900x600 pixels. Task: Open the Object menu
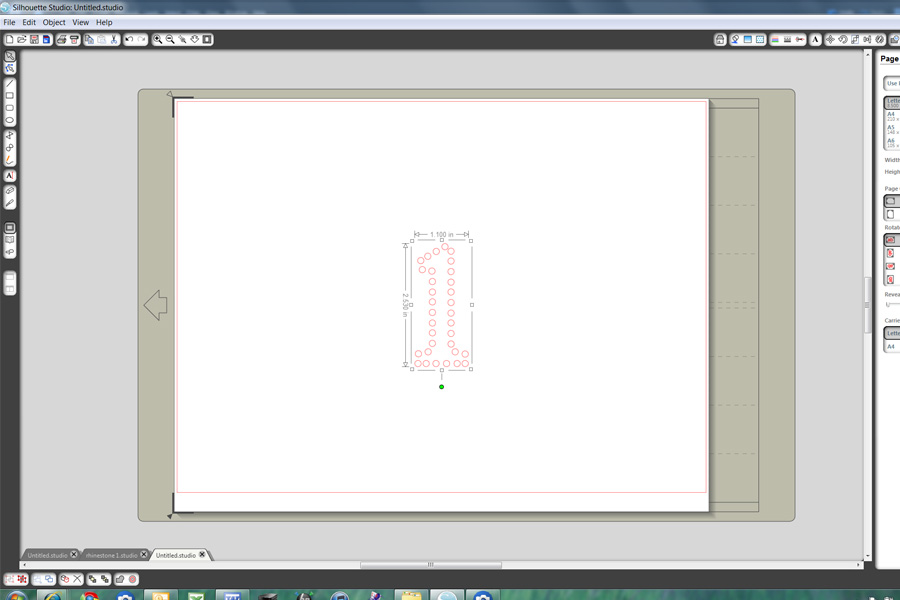[54, 22]
